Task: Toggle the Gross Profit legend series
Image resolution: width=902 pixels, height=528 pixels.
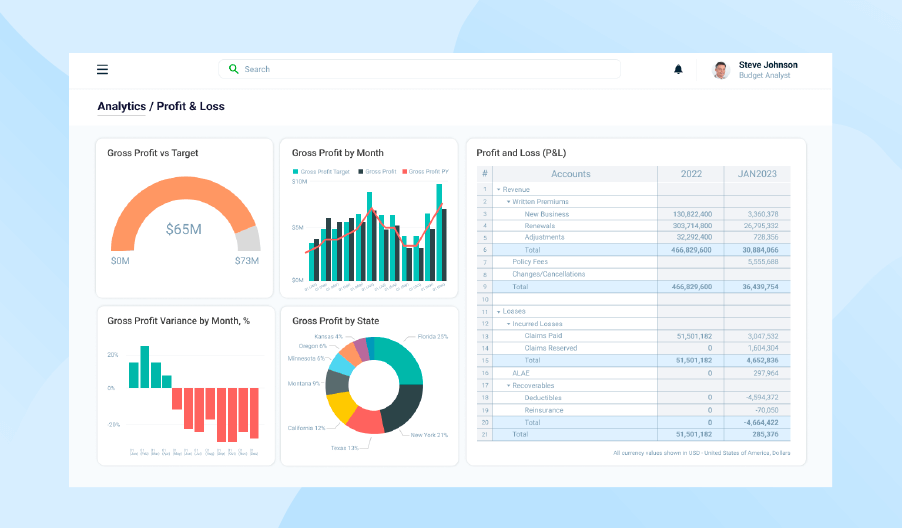Action: click(x=378, y=172)
